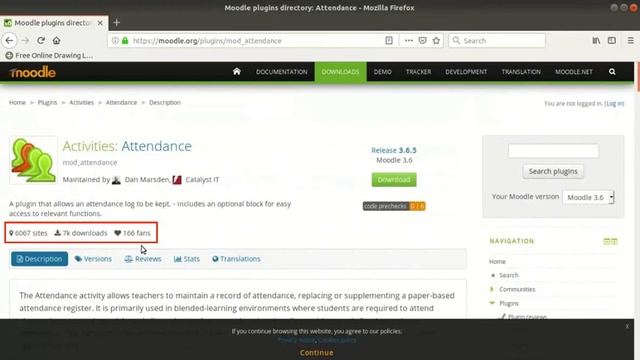
Task: Click the Moodle logo
Action: point(33,72)
